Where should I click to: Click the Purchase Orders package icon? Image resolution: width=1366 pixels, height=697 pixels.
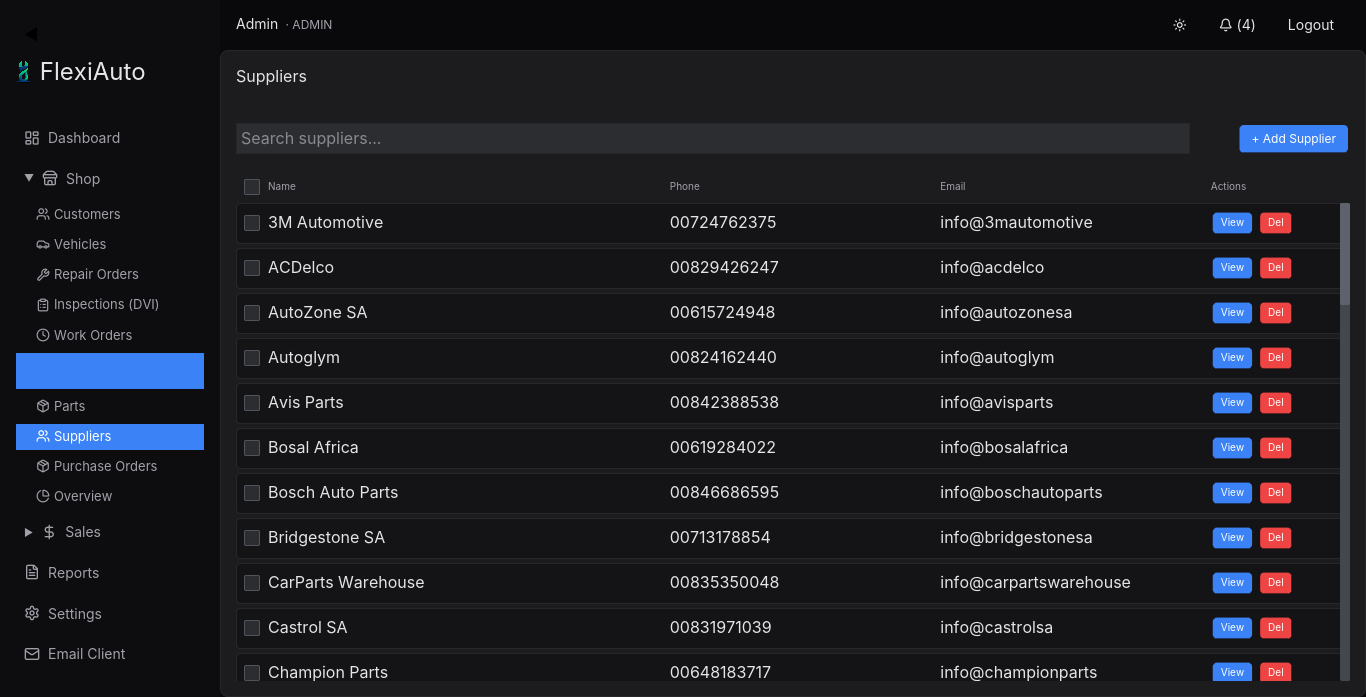(x=43, y=466)
